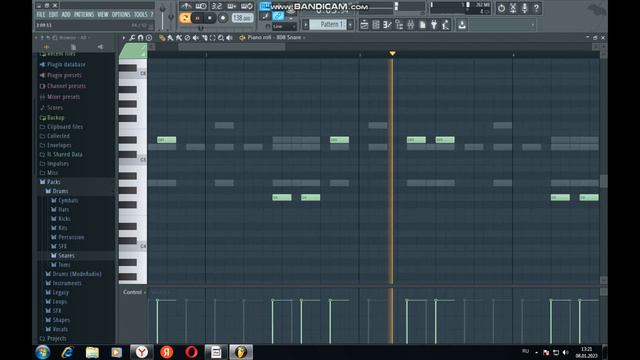Toggle overdub blend recording button

click(231, 6)
